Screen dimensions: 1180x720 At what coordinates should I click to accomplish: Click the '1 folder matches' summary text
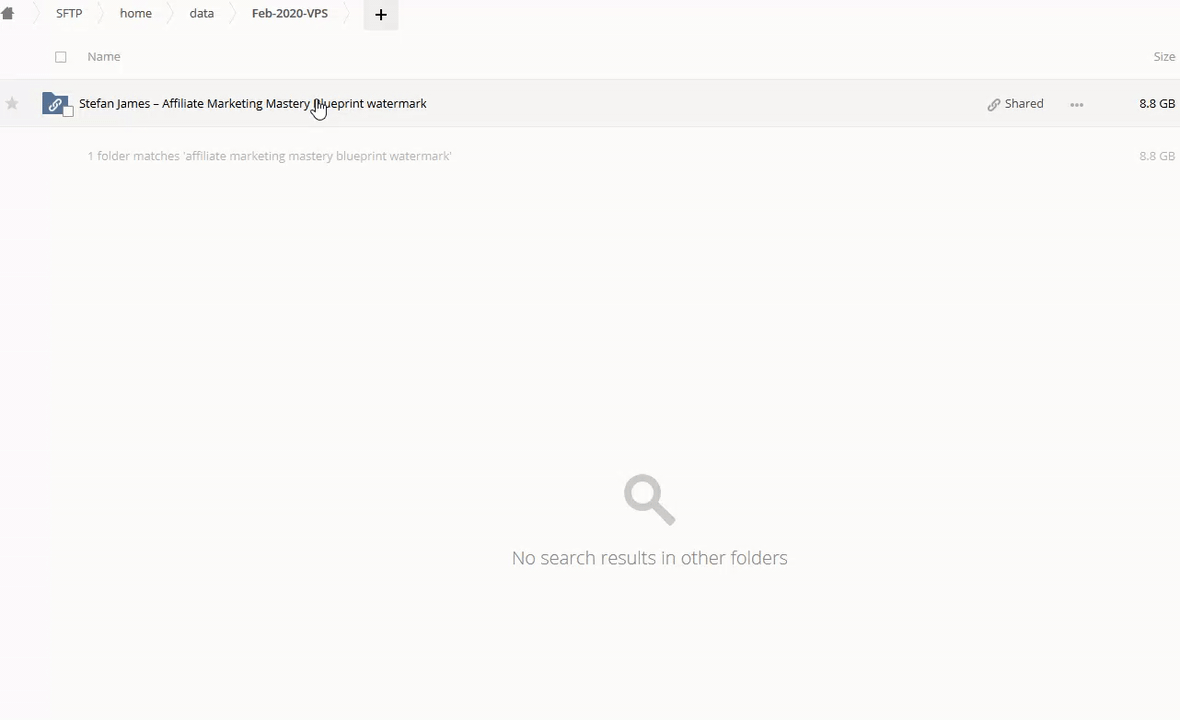[269, 156]
